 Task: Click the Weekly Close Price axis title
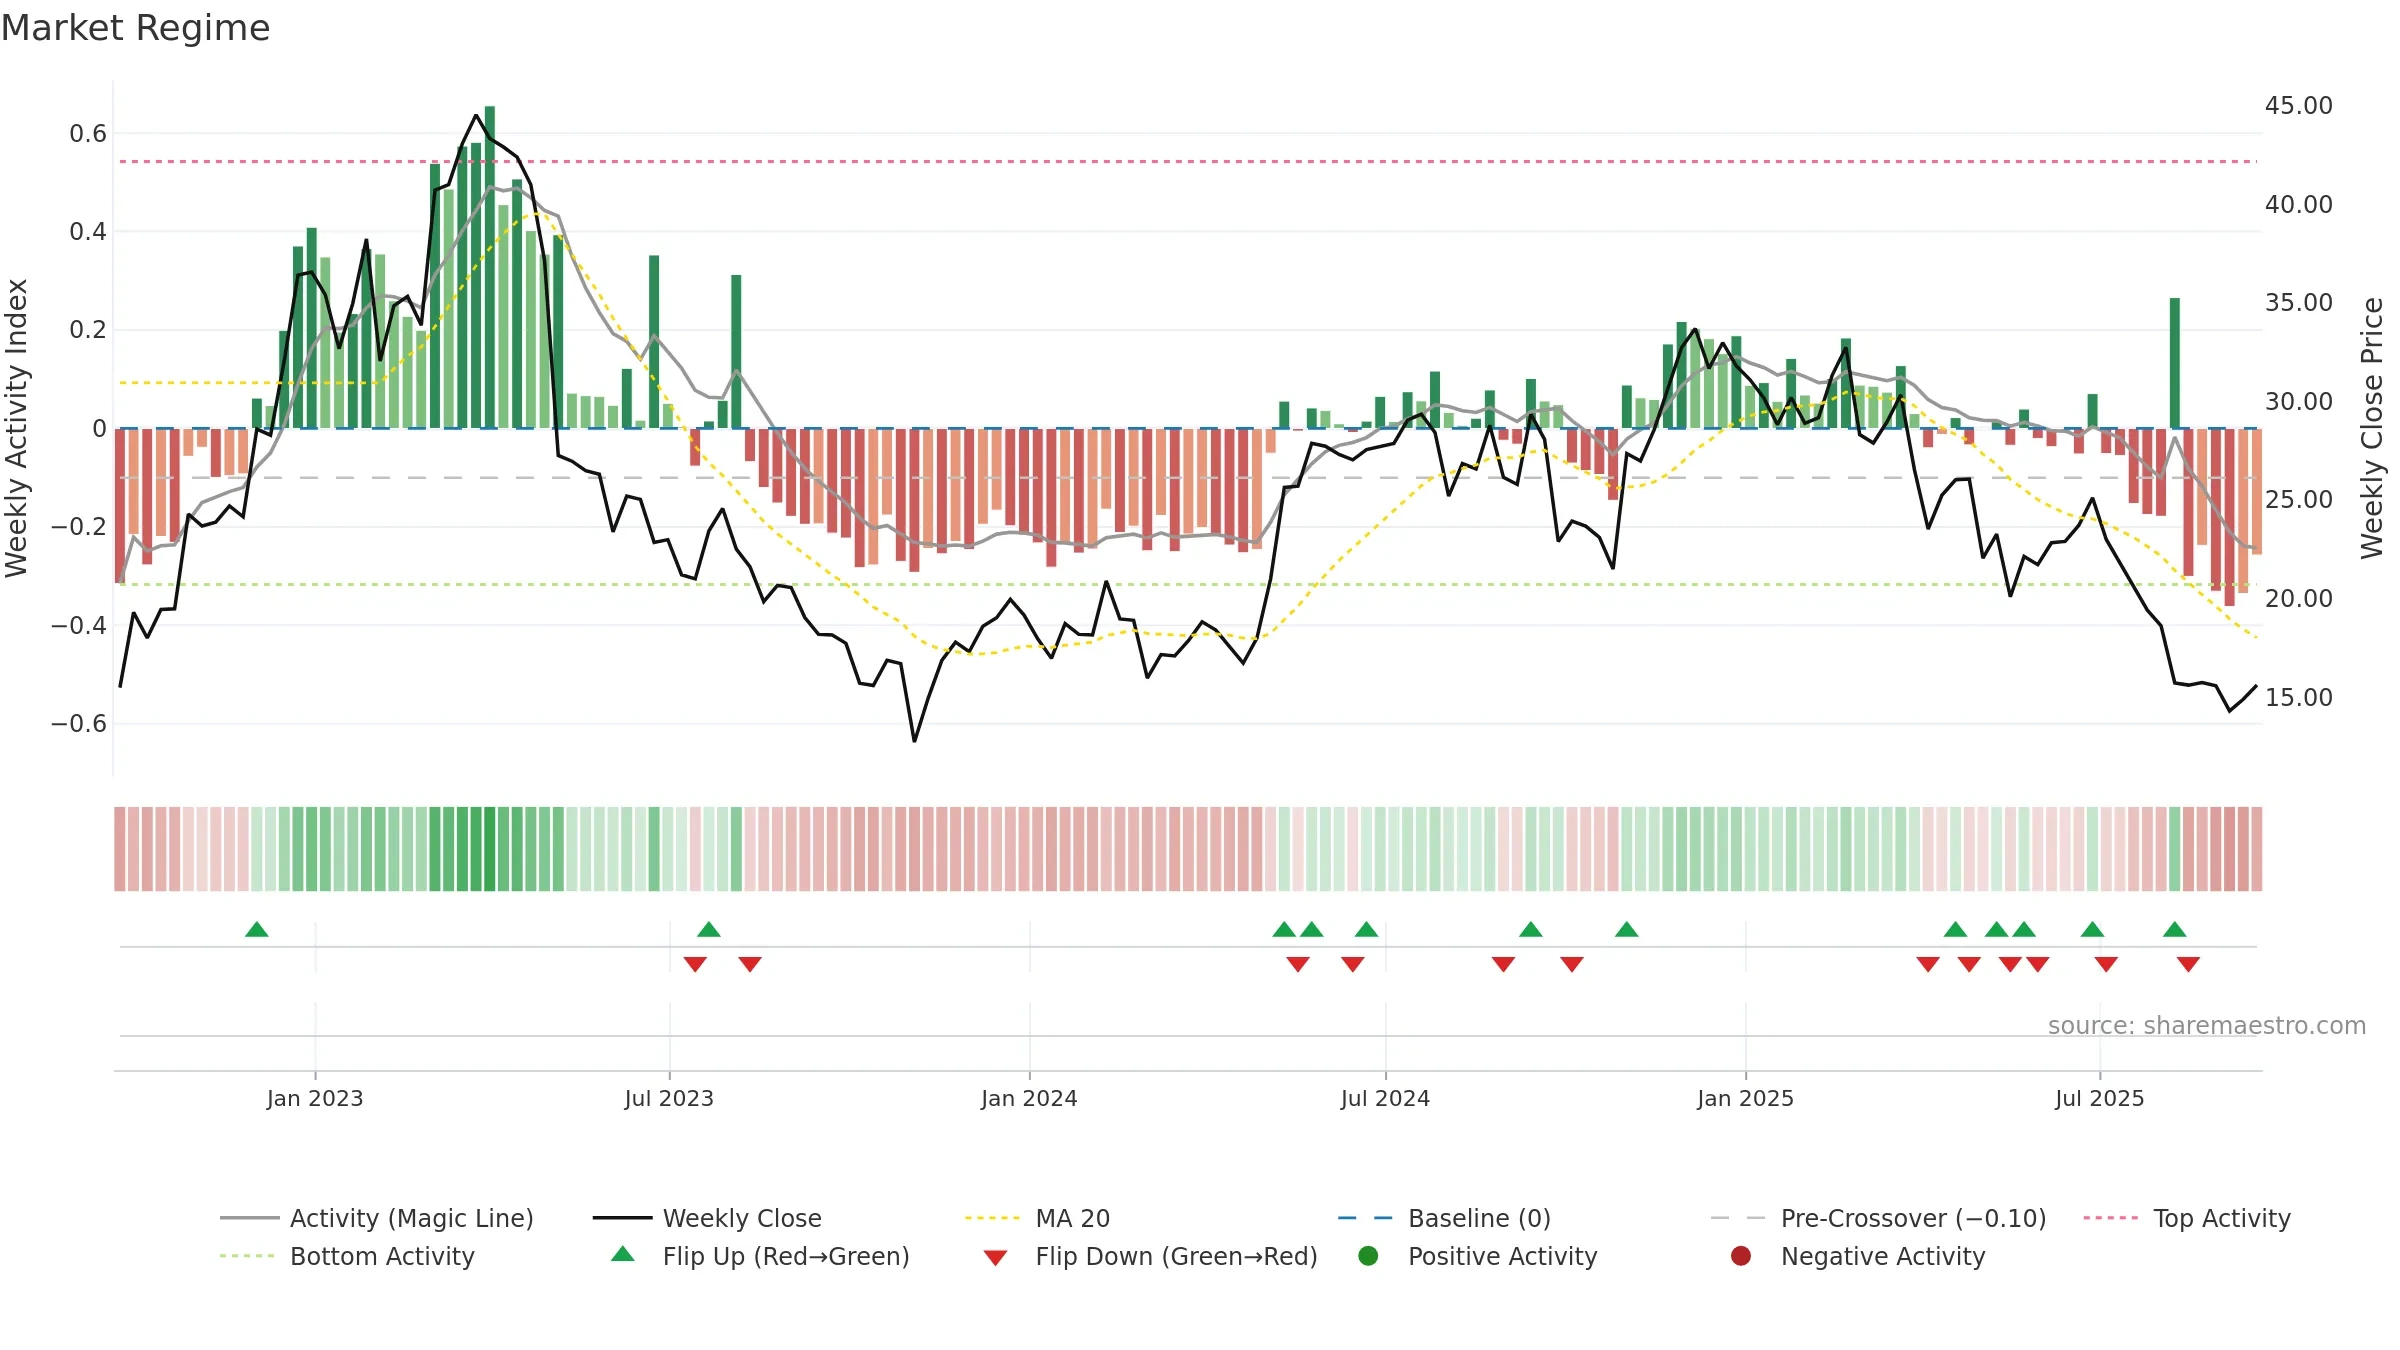tap(2372, 428)
